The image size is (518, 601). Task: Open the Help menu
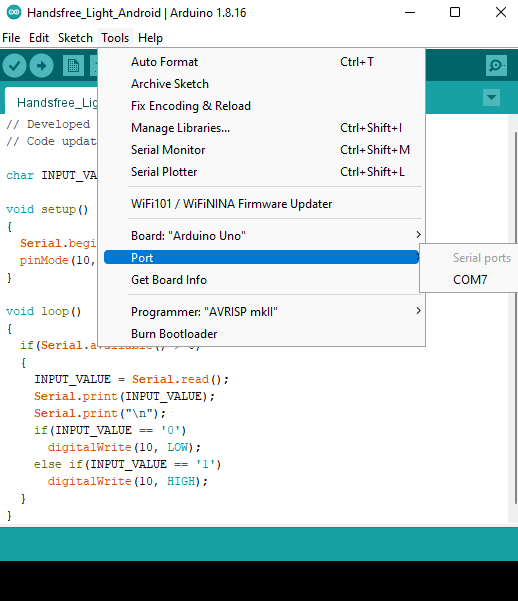150,38
